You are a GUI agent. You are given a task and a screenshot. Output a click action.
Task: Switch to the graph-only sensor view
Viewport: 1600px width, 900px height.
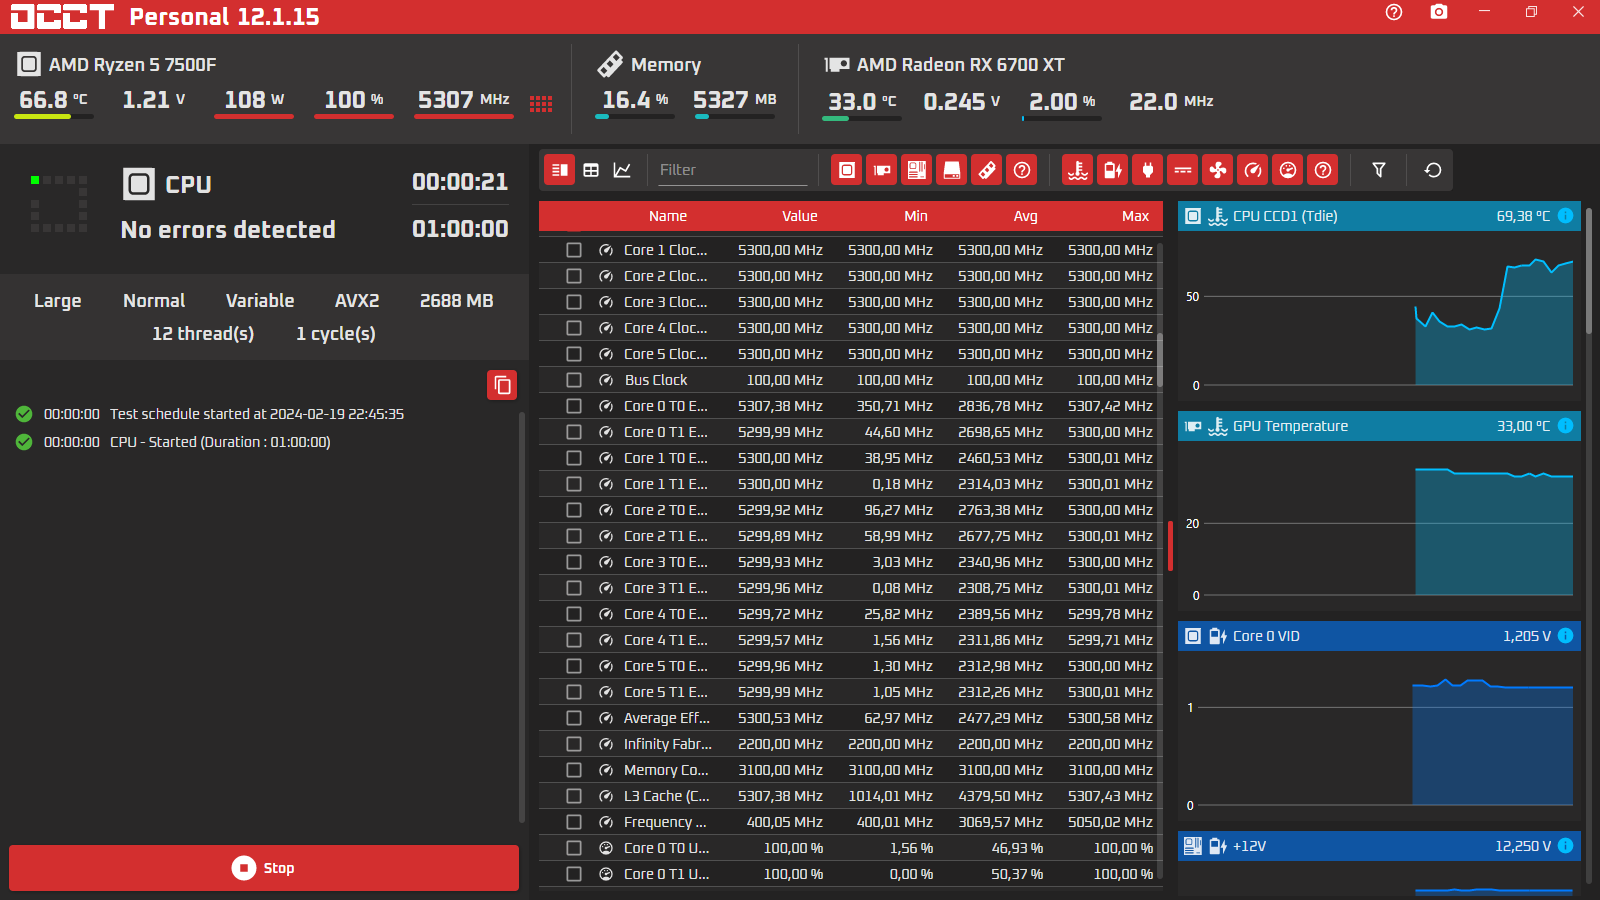(x=622, y=170)
